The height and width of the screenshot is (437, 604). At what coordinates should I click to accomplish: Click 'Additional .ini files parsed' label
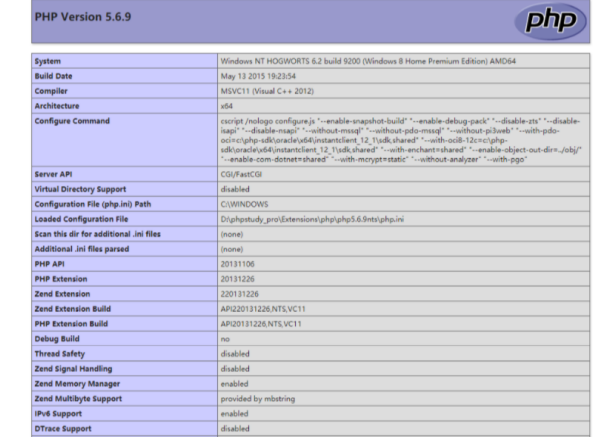[82, 249]
